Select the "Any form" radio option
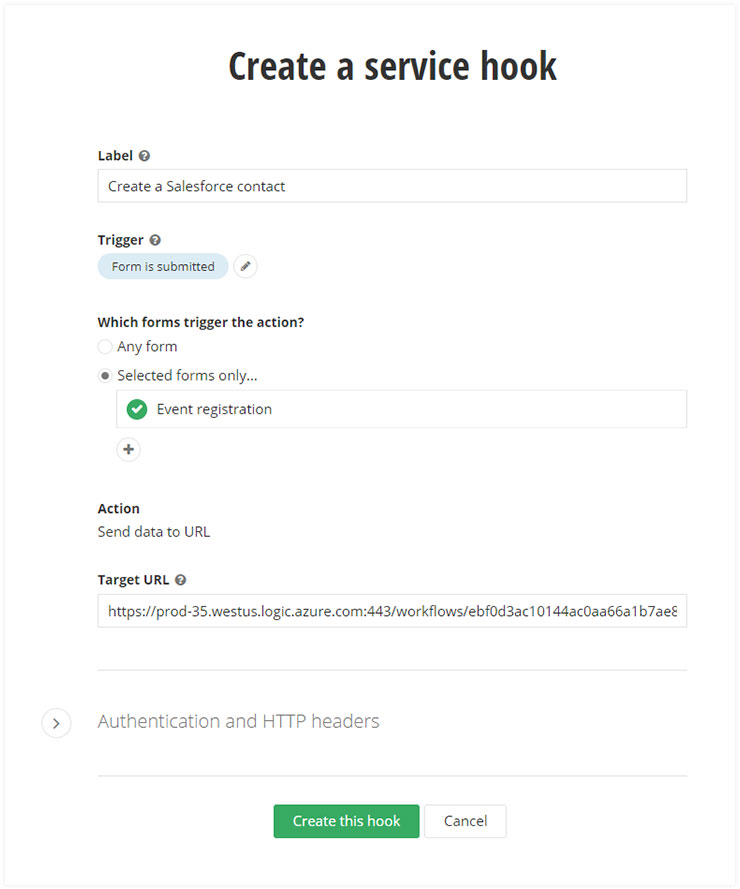The width and height of the screenshot is (740, 889). [x=105, y=347]
